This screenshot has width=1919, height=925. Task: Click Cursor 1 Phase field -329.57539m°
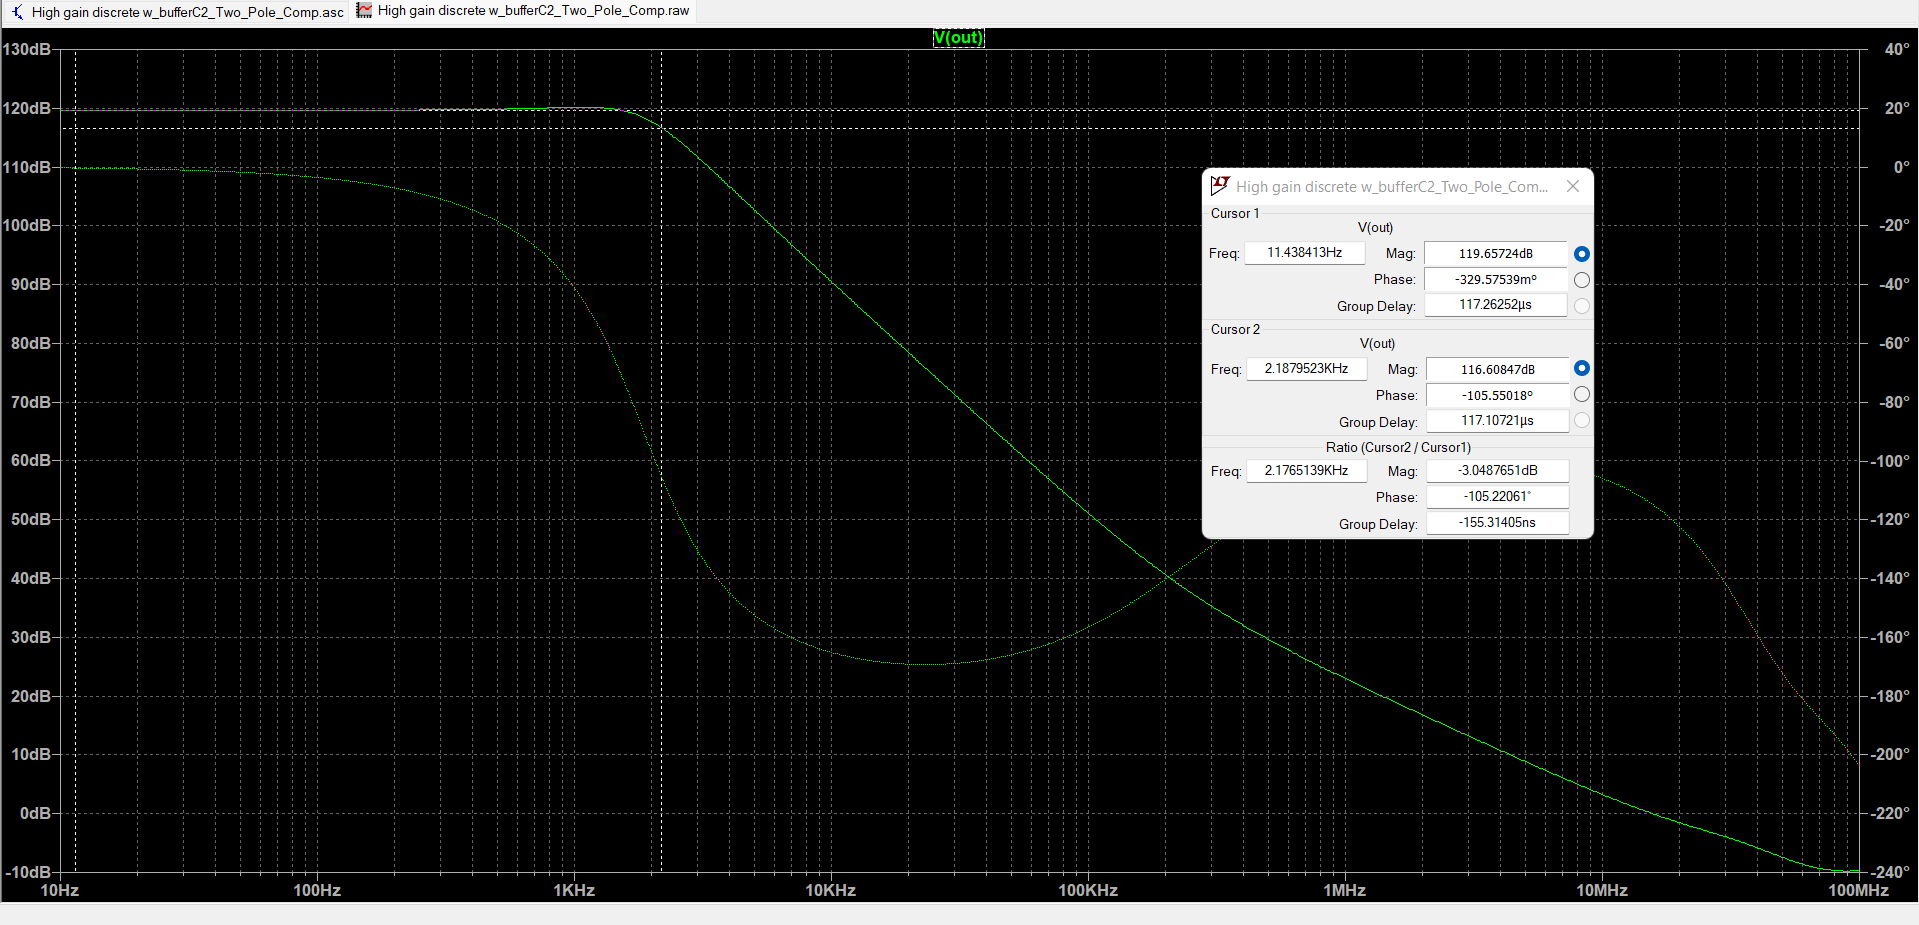coord(1495,280)
